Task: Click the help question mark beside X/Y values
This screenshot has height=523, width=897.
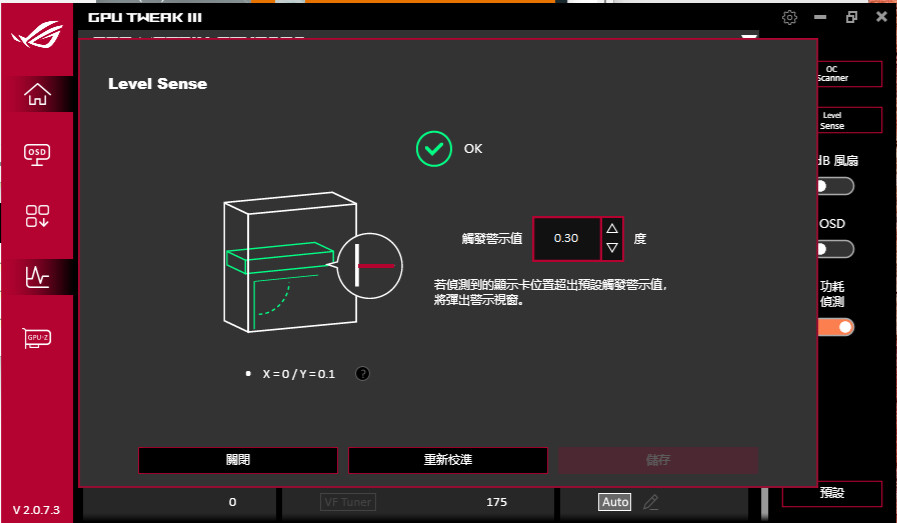Action: [x=363, y=373]
